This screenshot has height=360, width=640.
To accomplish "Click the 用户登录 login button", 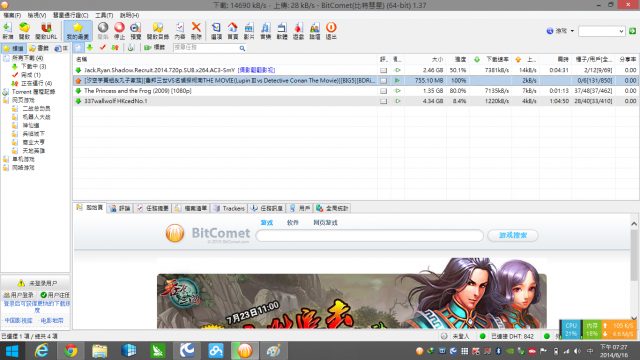I will [19, 295].
